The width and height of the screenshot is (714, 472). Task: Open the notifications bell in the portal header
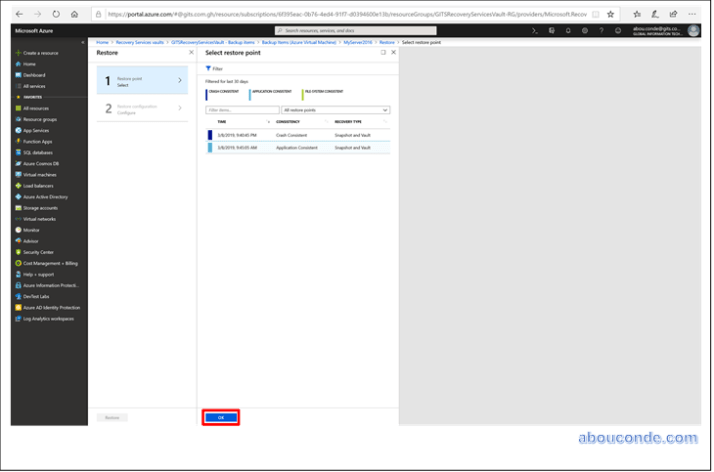pyautogui.click(x=568, y=31)
